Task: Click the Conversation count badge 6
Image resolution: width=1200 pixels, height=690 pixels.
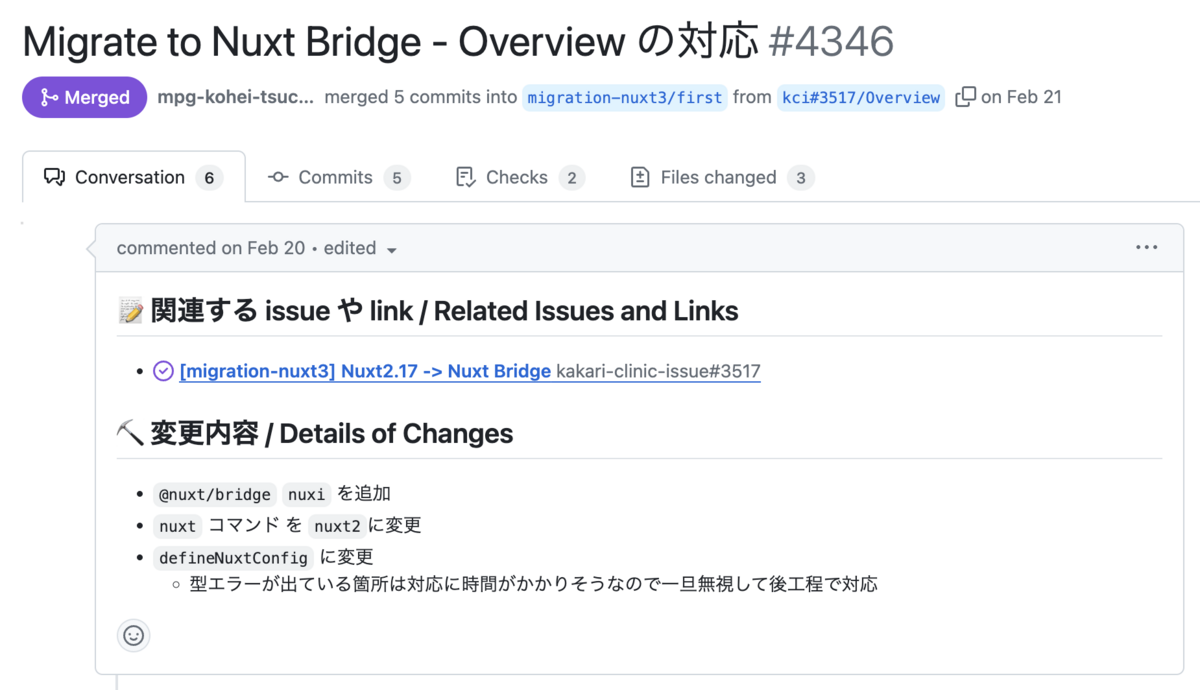Action: (x=209, y=178)
